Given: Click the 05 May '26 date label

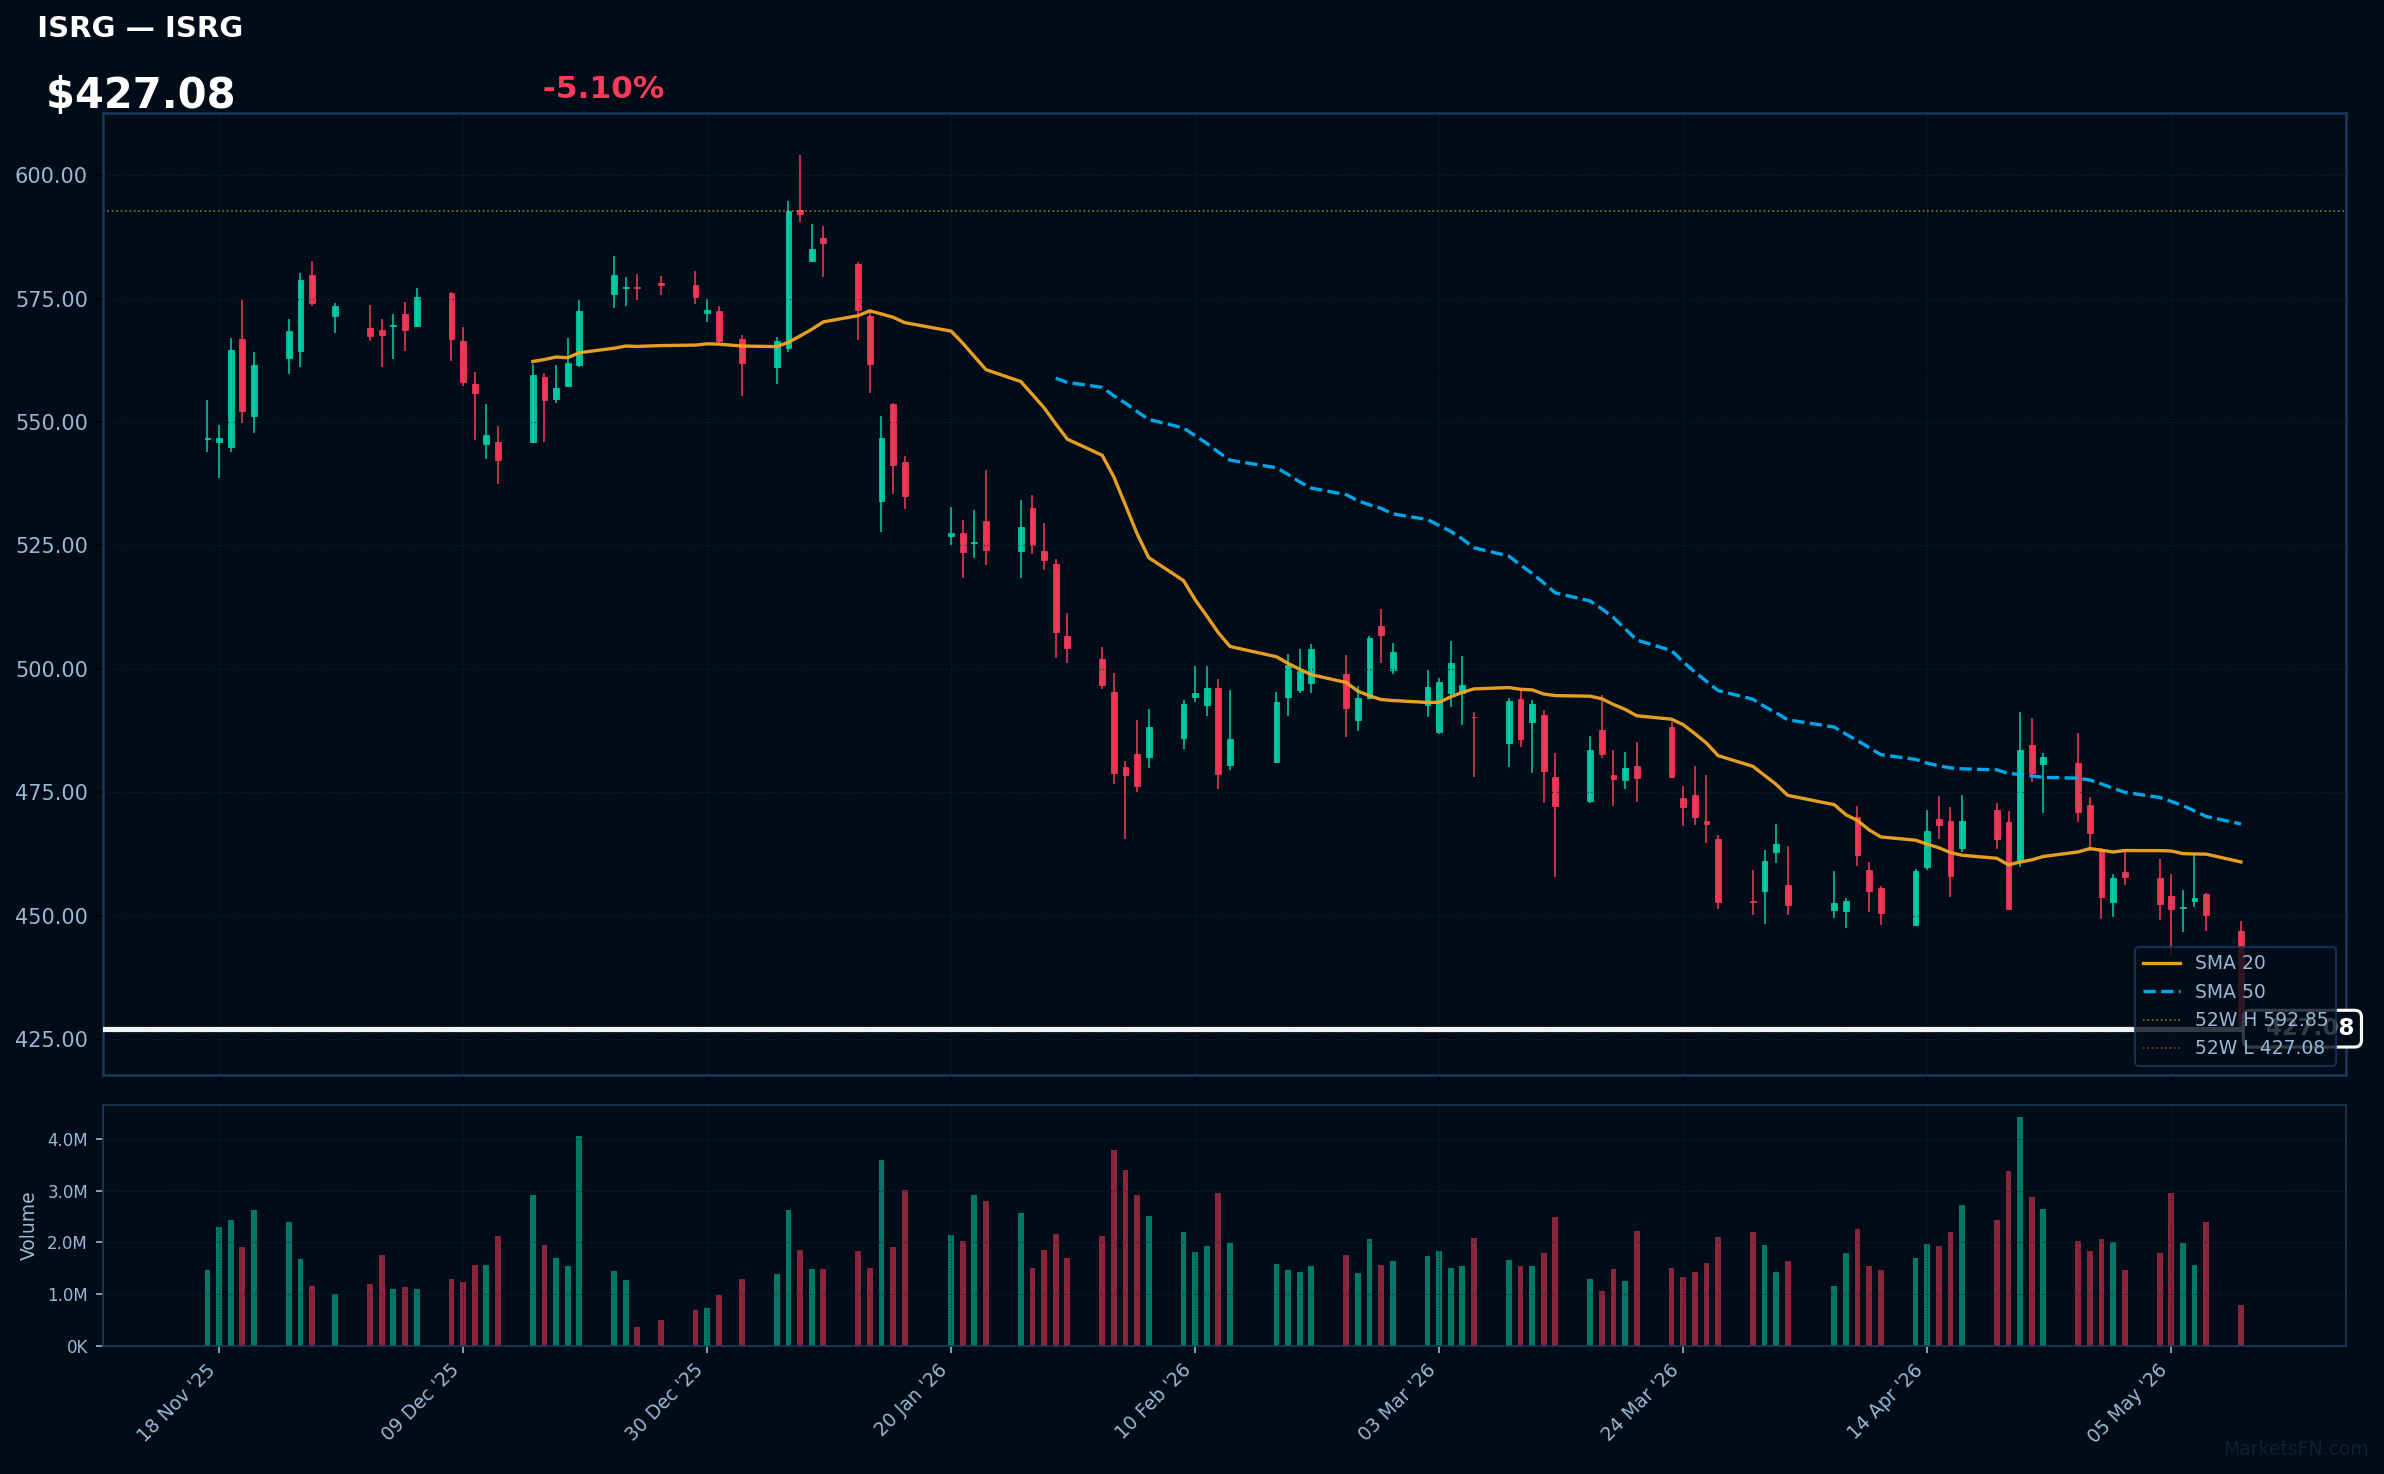Looking at the screenshot, I should [x=2128, y=1402].
